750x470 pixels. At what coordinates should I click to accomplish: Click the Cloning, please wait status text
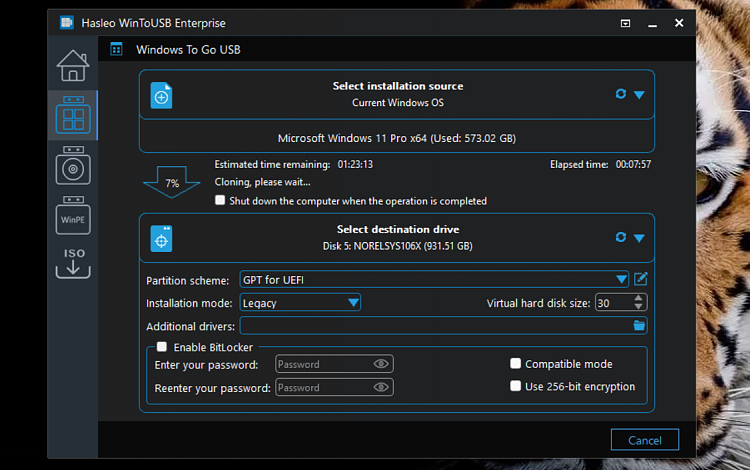coord(262,182)
